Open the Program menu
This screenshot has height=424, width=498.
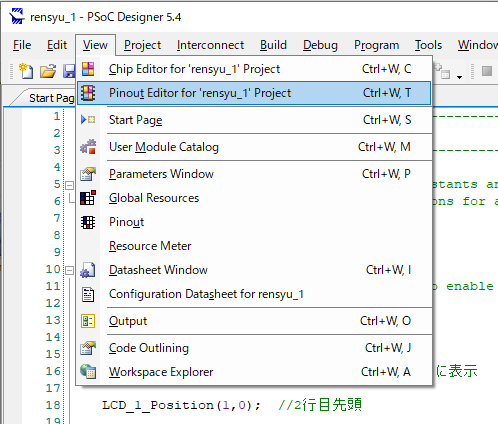tap(376, 45)
